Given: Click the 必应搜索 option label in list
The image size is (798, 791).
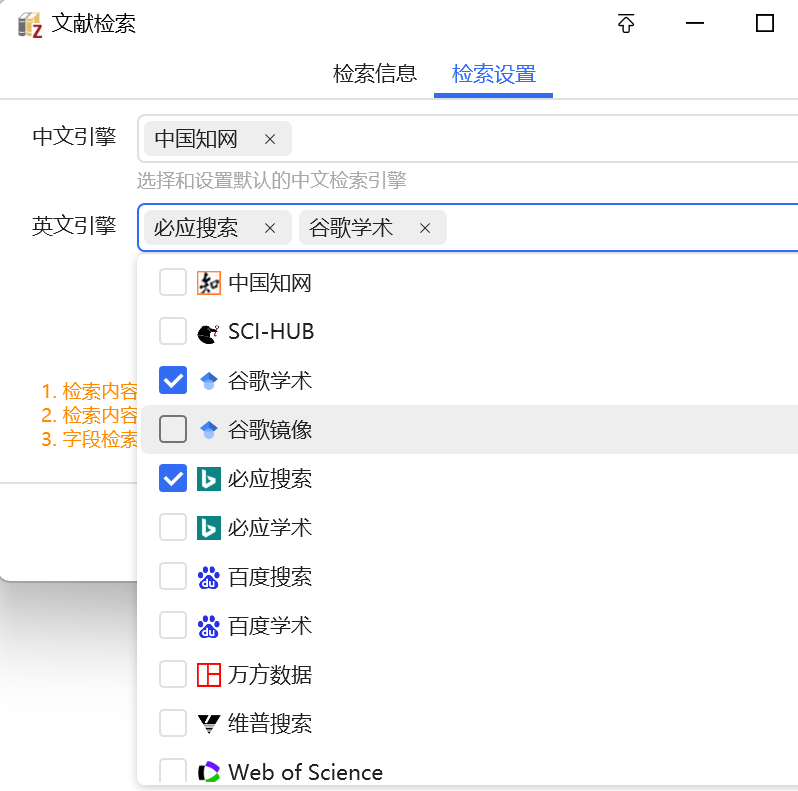Looking at the screenshot, I should click(x=270, y=479).
